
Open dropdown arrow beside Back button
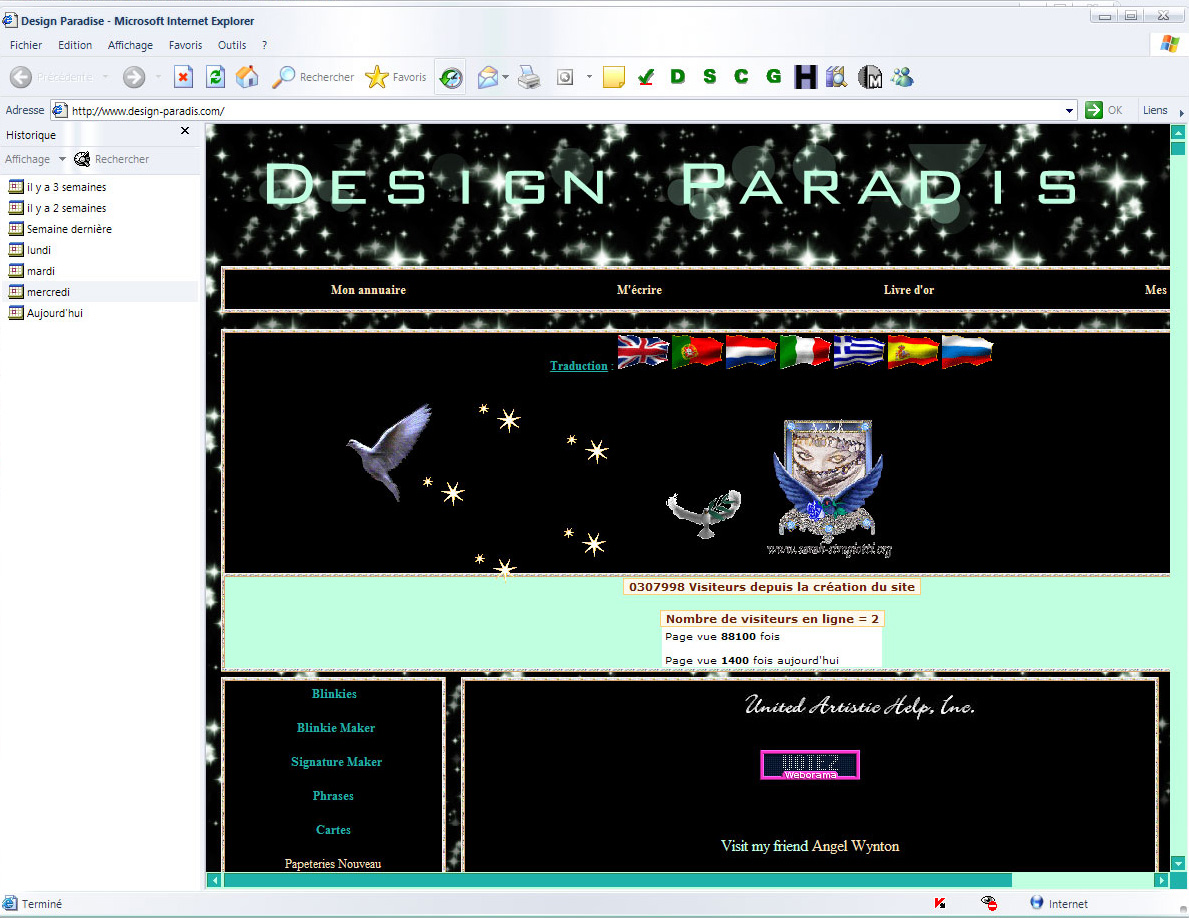coord(105,77)
